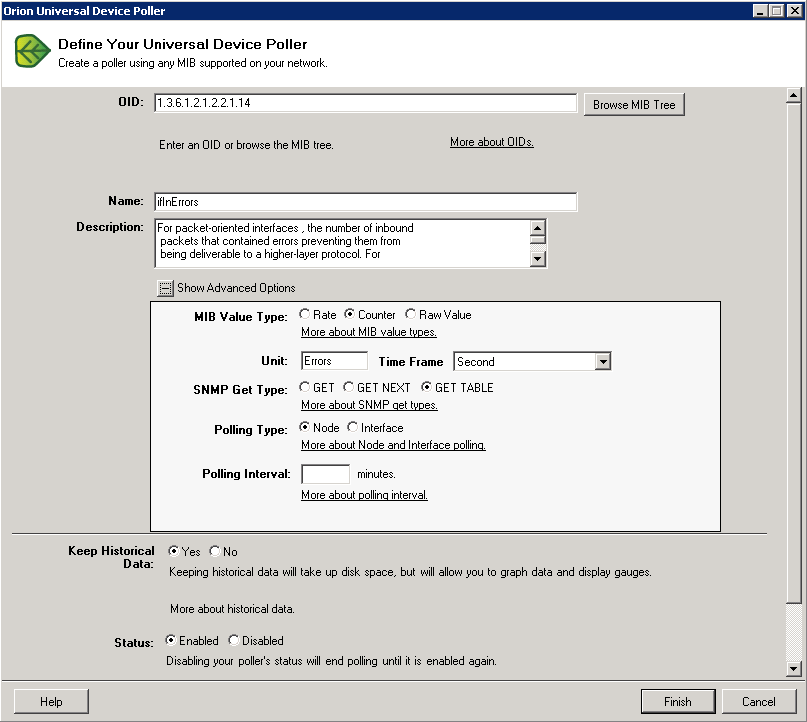Screen dimensions: 807x722
Task: Open More about Node and Interface polling
Action: 393,445
